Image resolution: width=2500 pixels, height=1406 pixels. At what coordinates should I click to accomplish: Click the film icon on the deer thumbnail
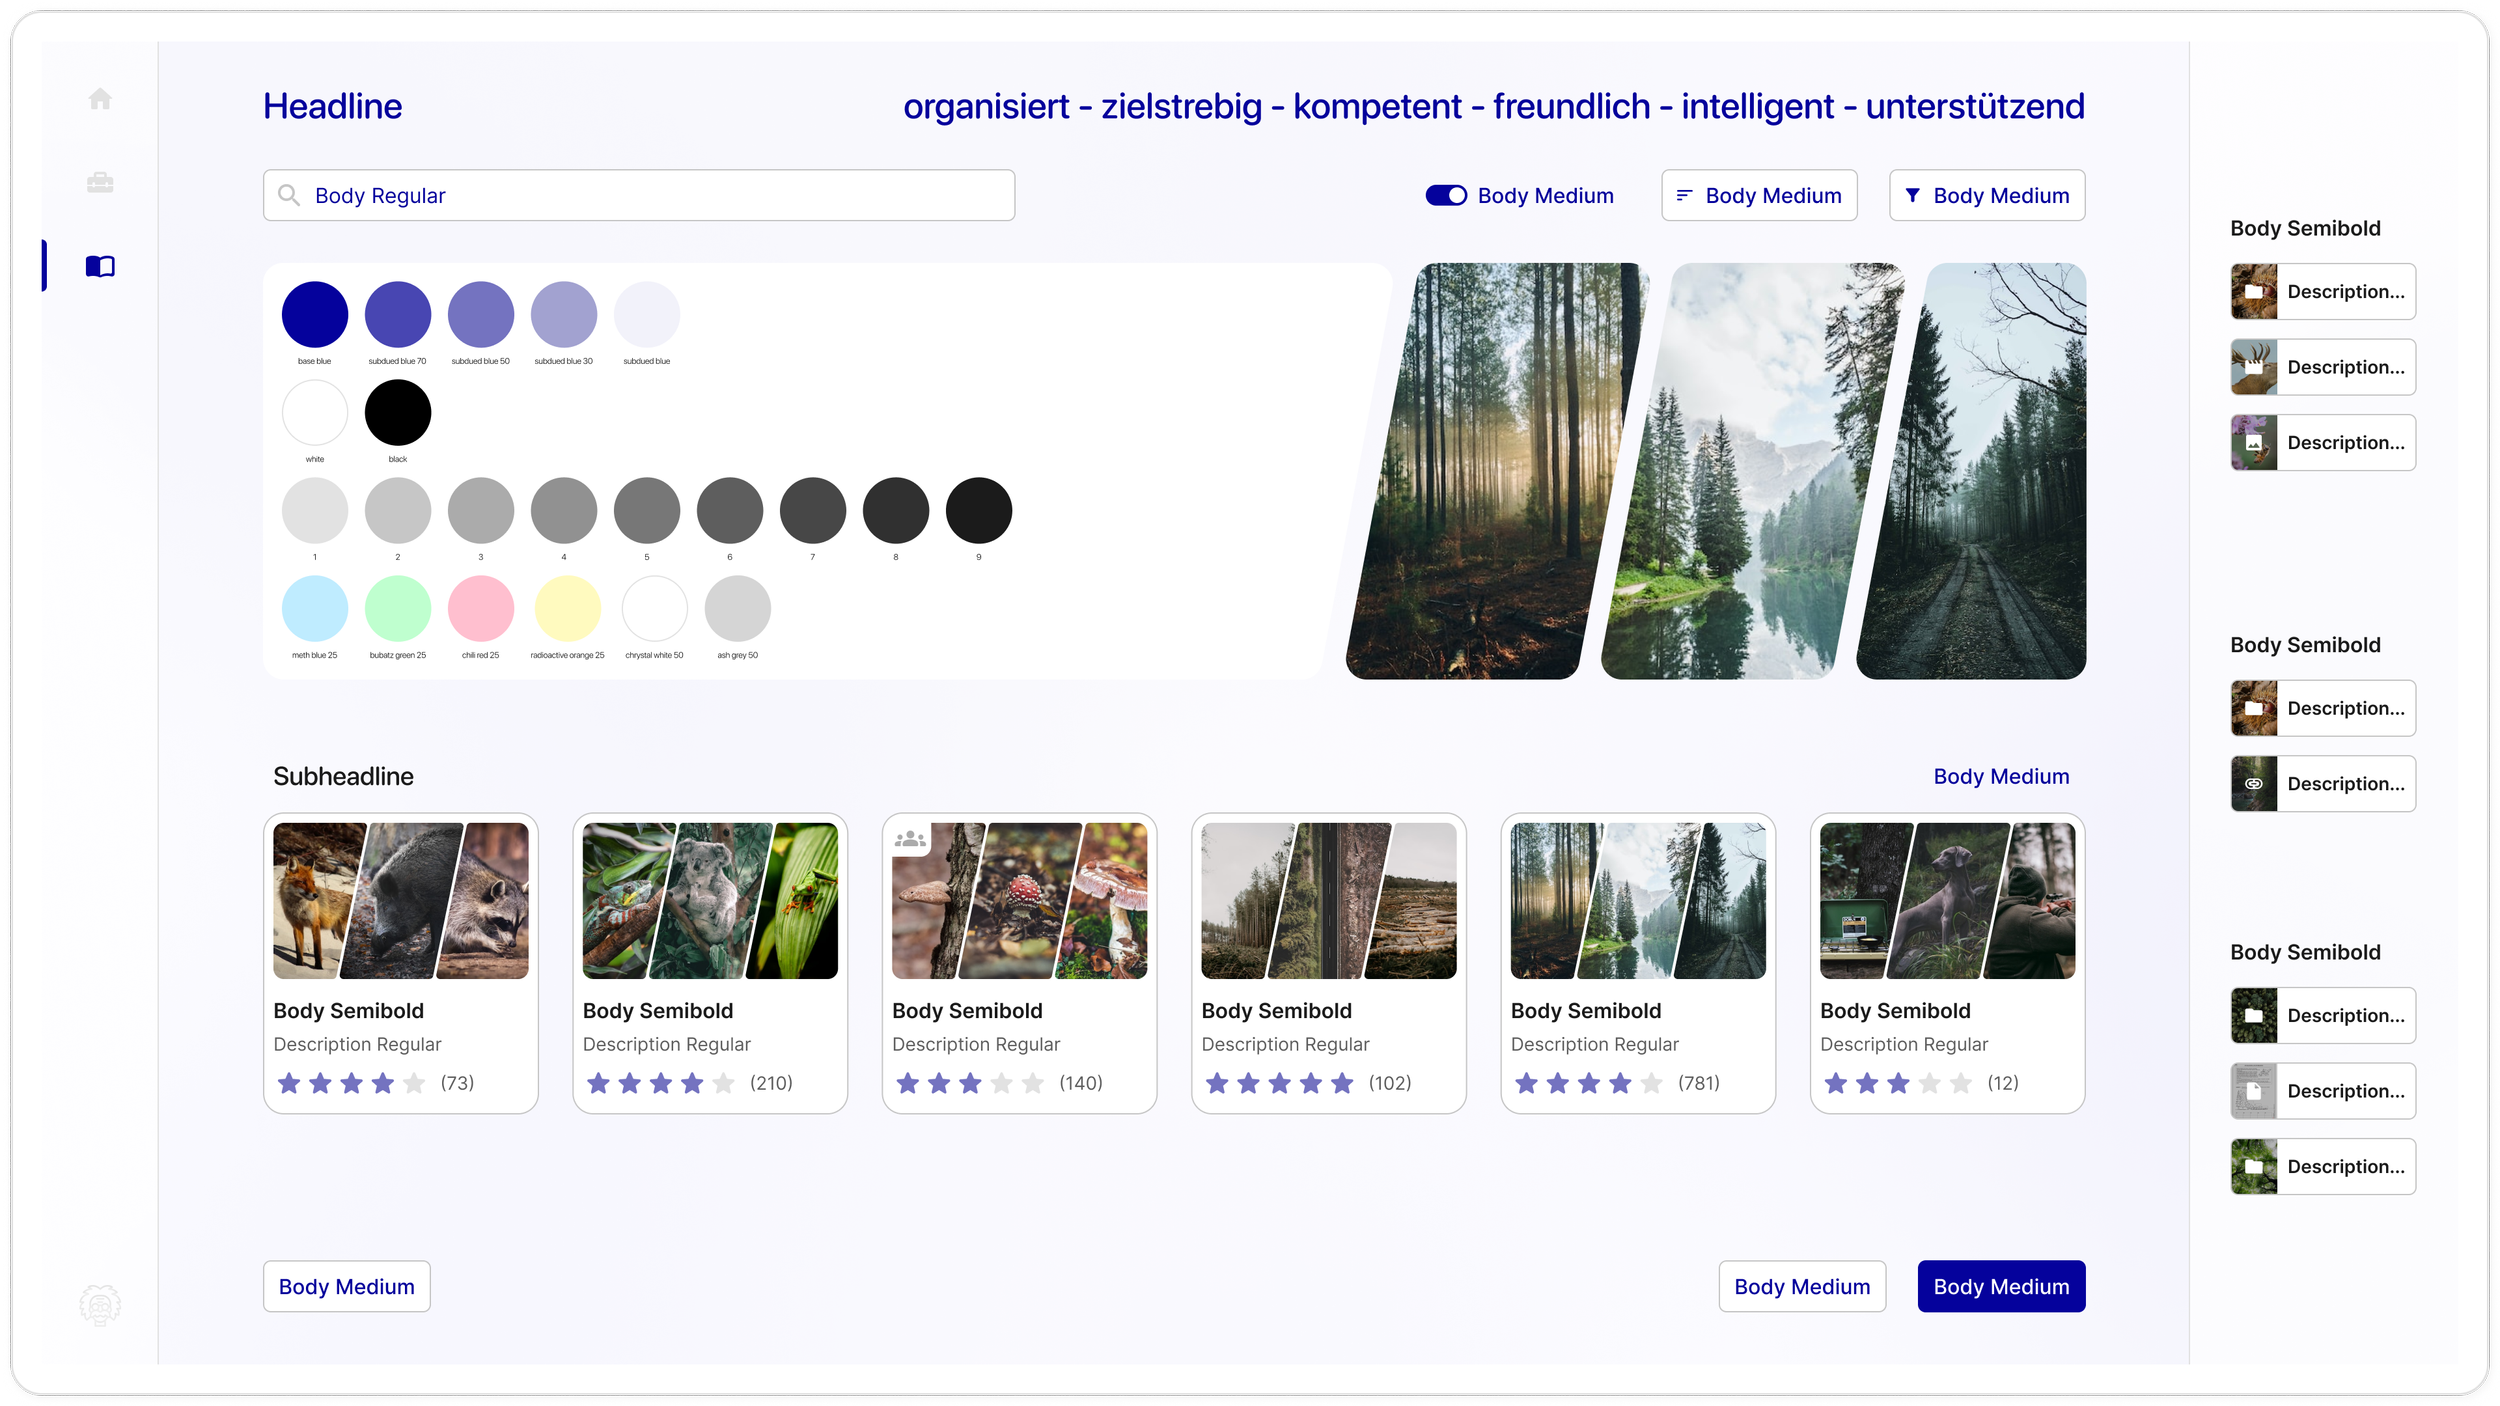tap(2252, 367)
